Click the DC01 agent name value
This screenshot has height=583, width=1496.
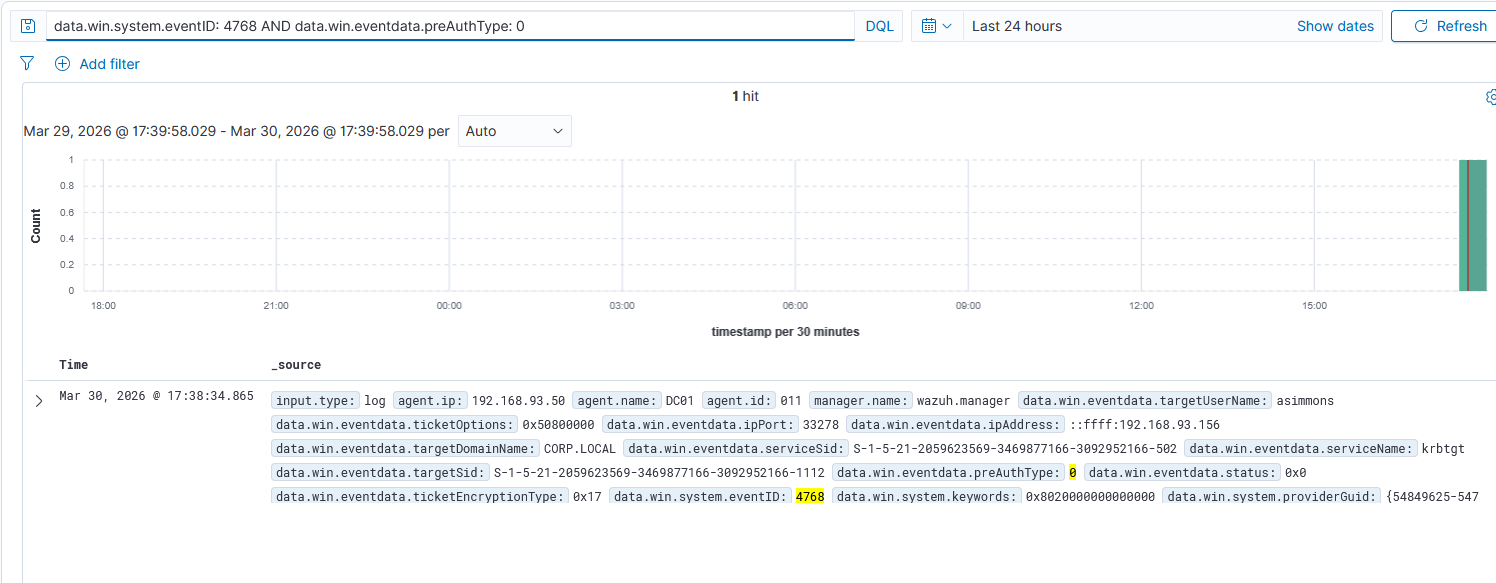tap(680, 401)
